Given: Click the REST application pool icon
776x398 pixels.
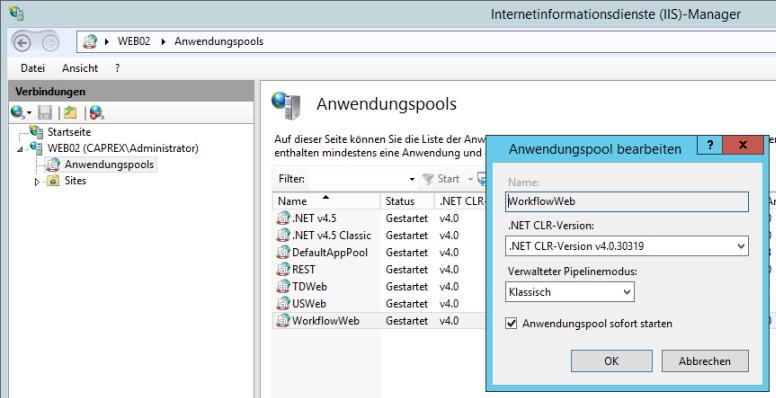Looking at the screenshot, I should tap(283, 269).
